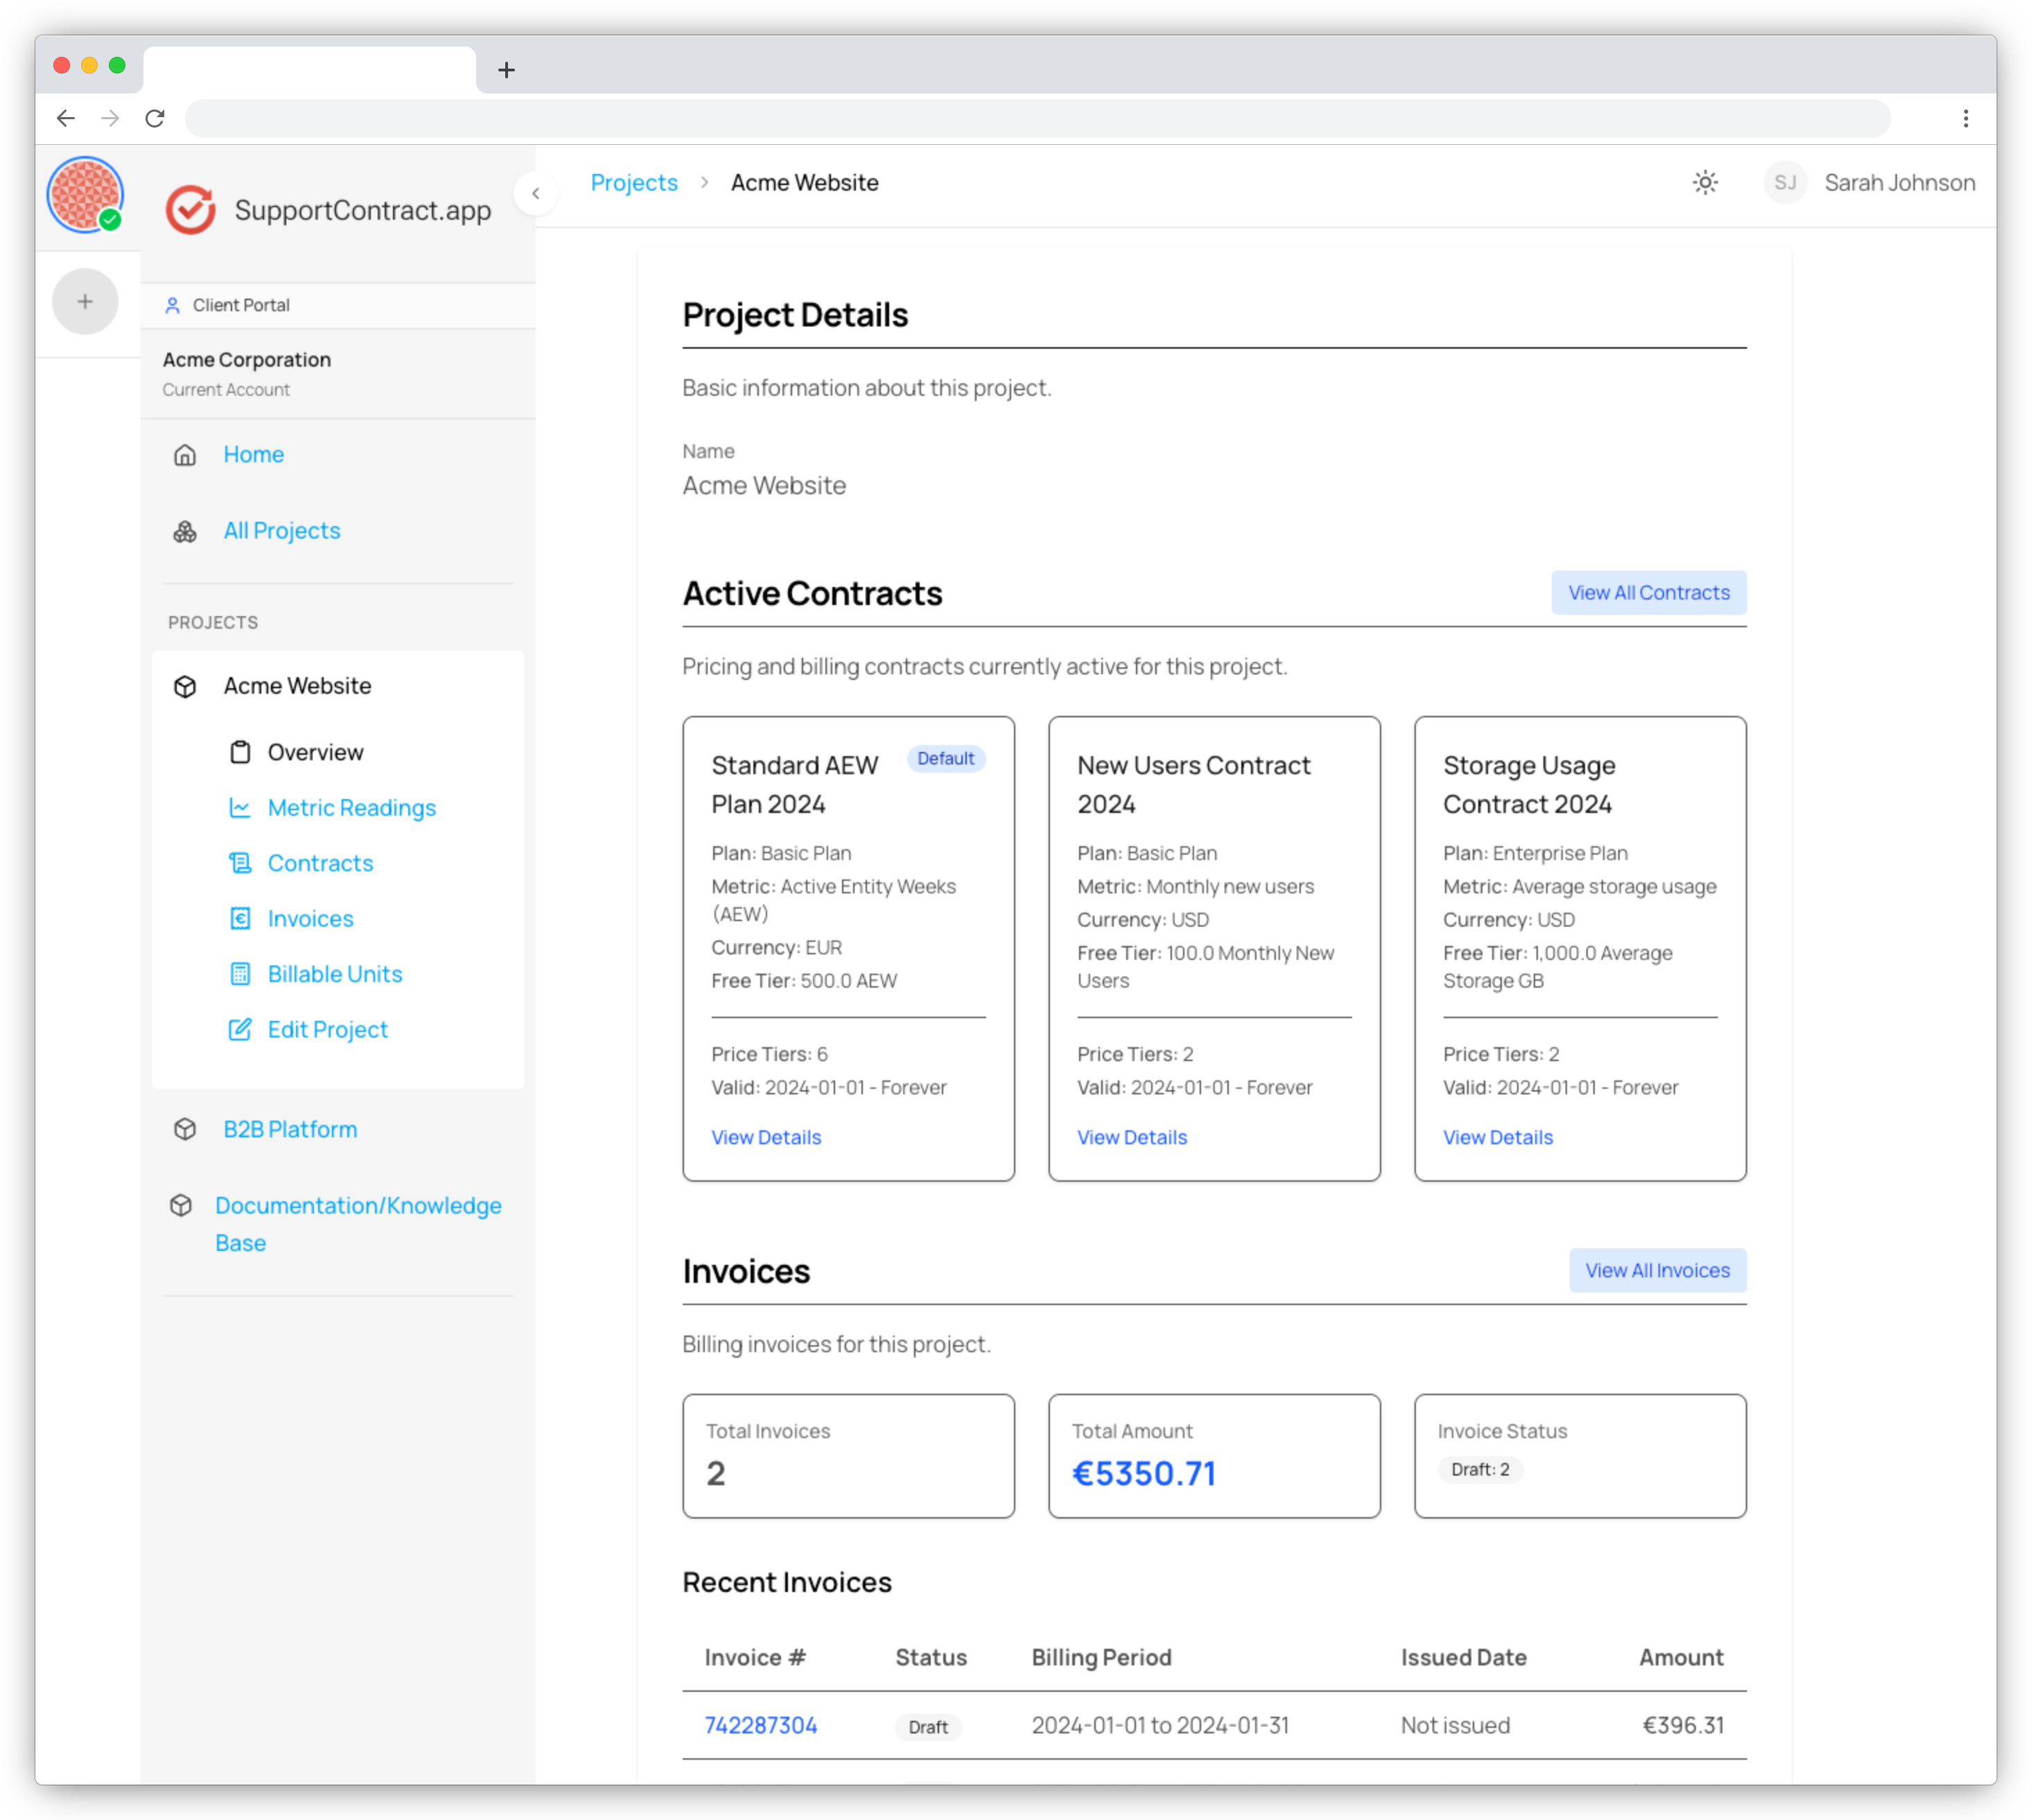2032x1820 pixels.
Task: Open a new browser tab
Action: coord(507,70)
